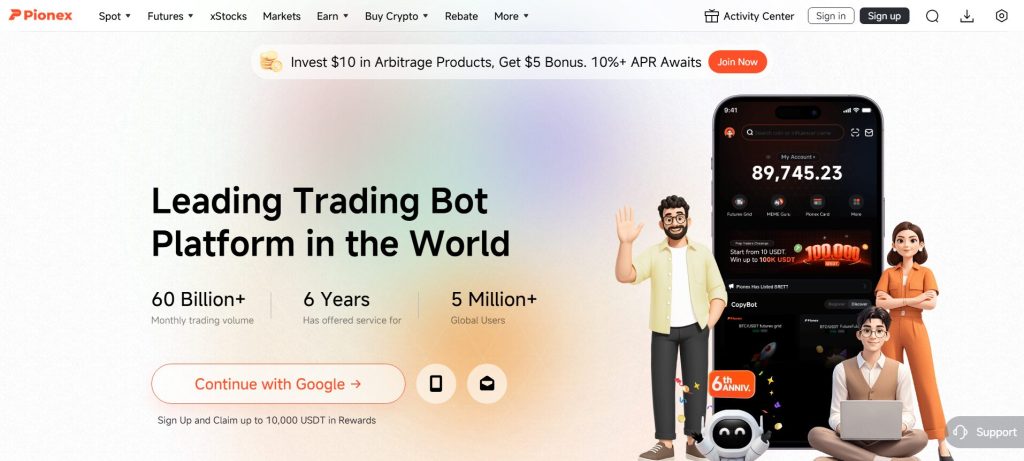Screen dimensions: 1024x461
Task: Click the Pionex logo
Action: coord(40,15)
